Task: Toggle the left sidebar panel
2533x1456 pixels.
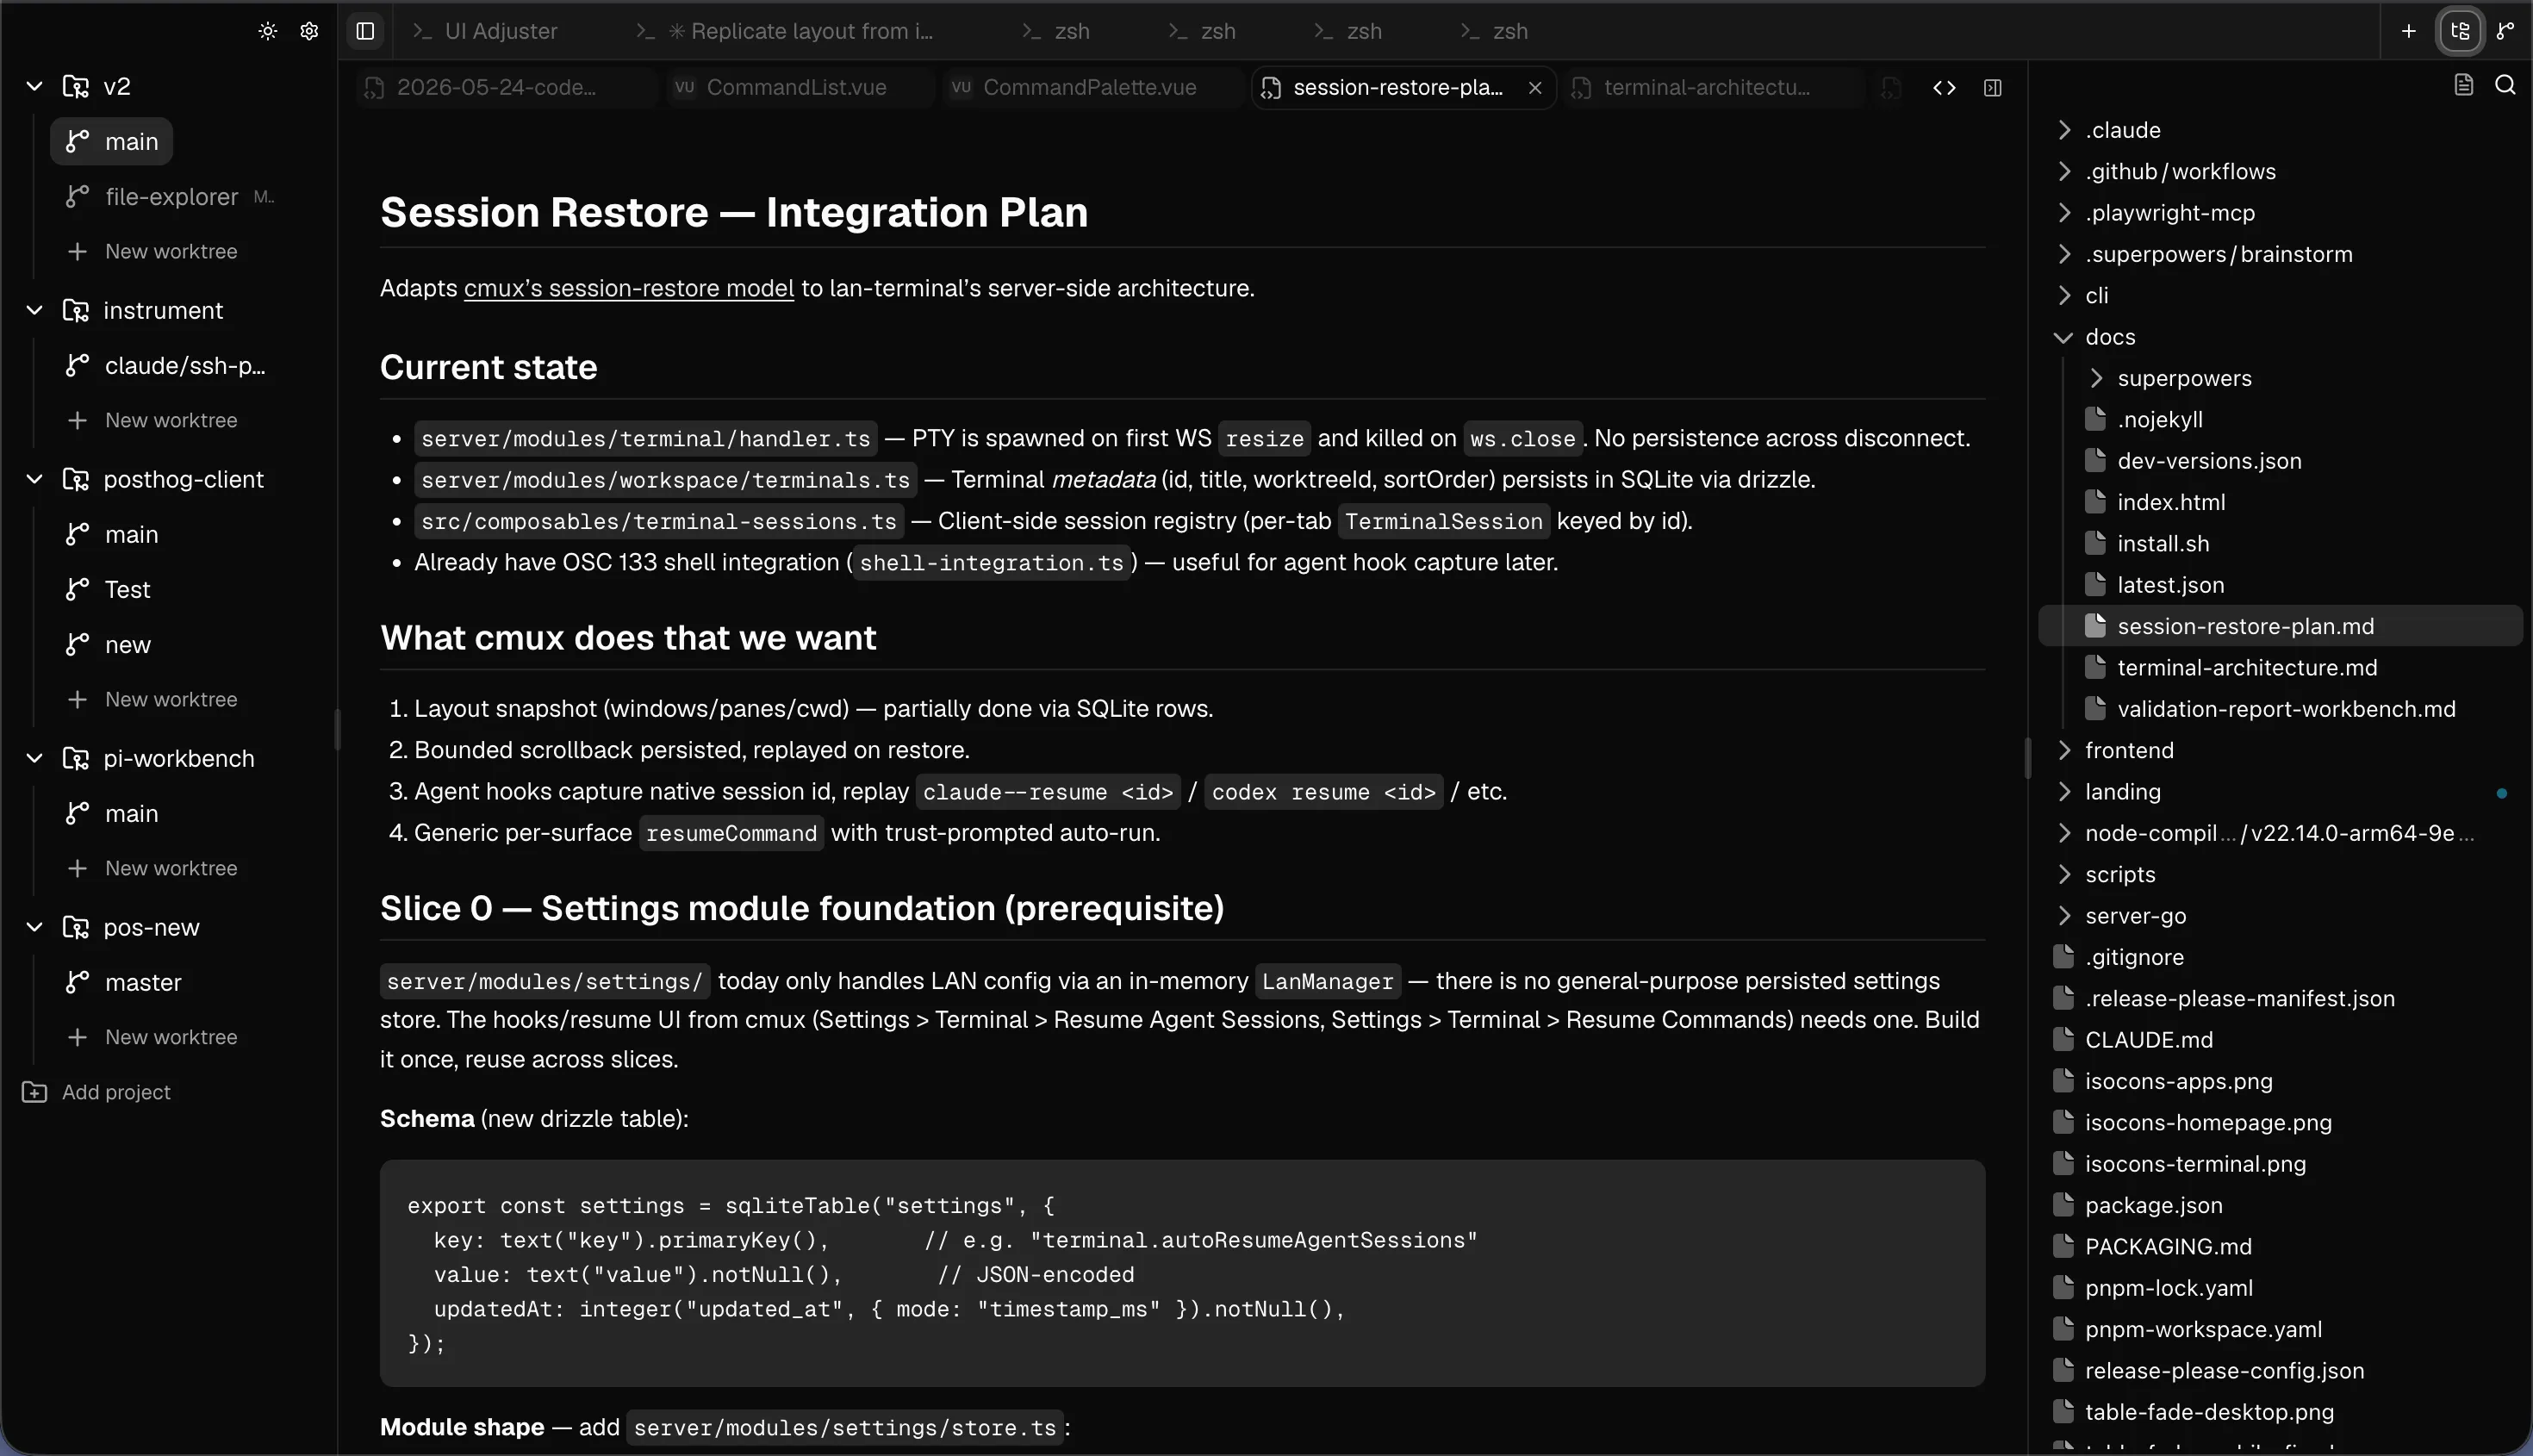Action: point(365,31)
